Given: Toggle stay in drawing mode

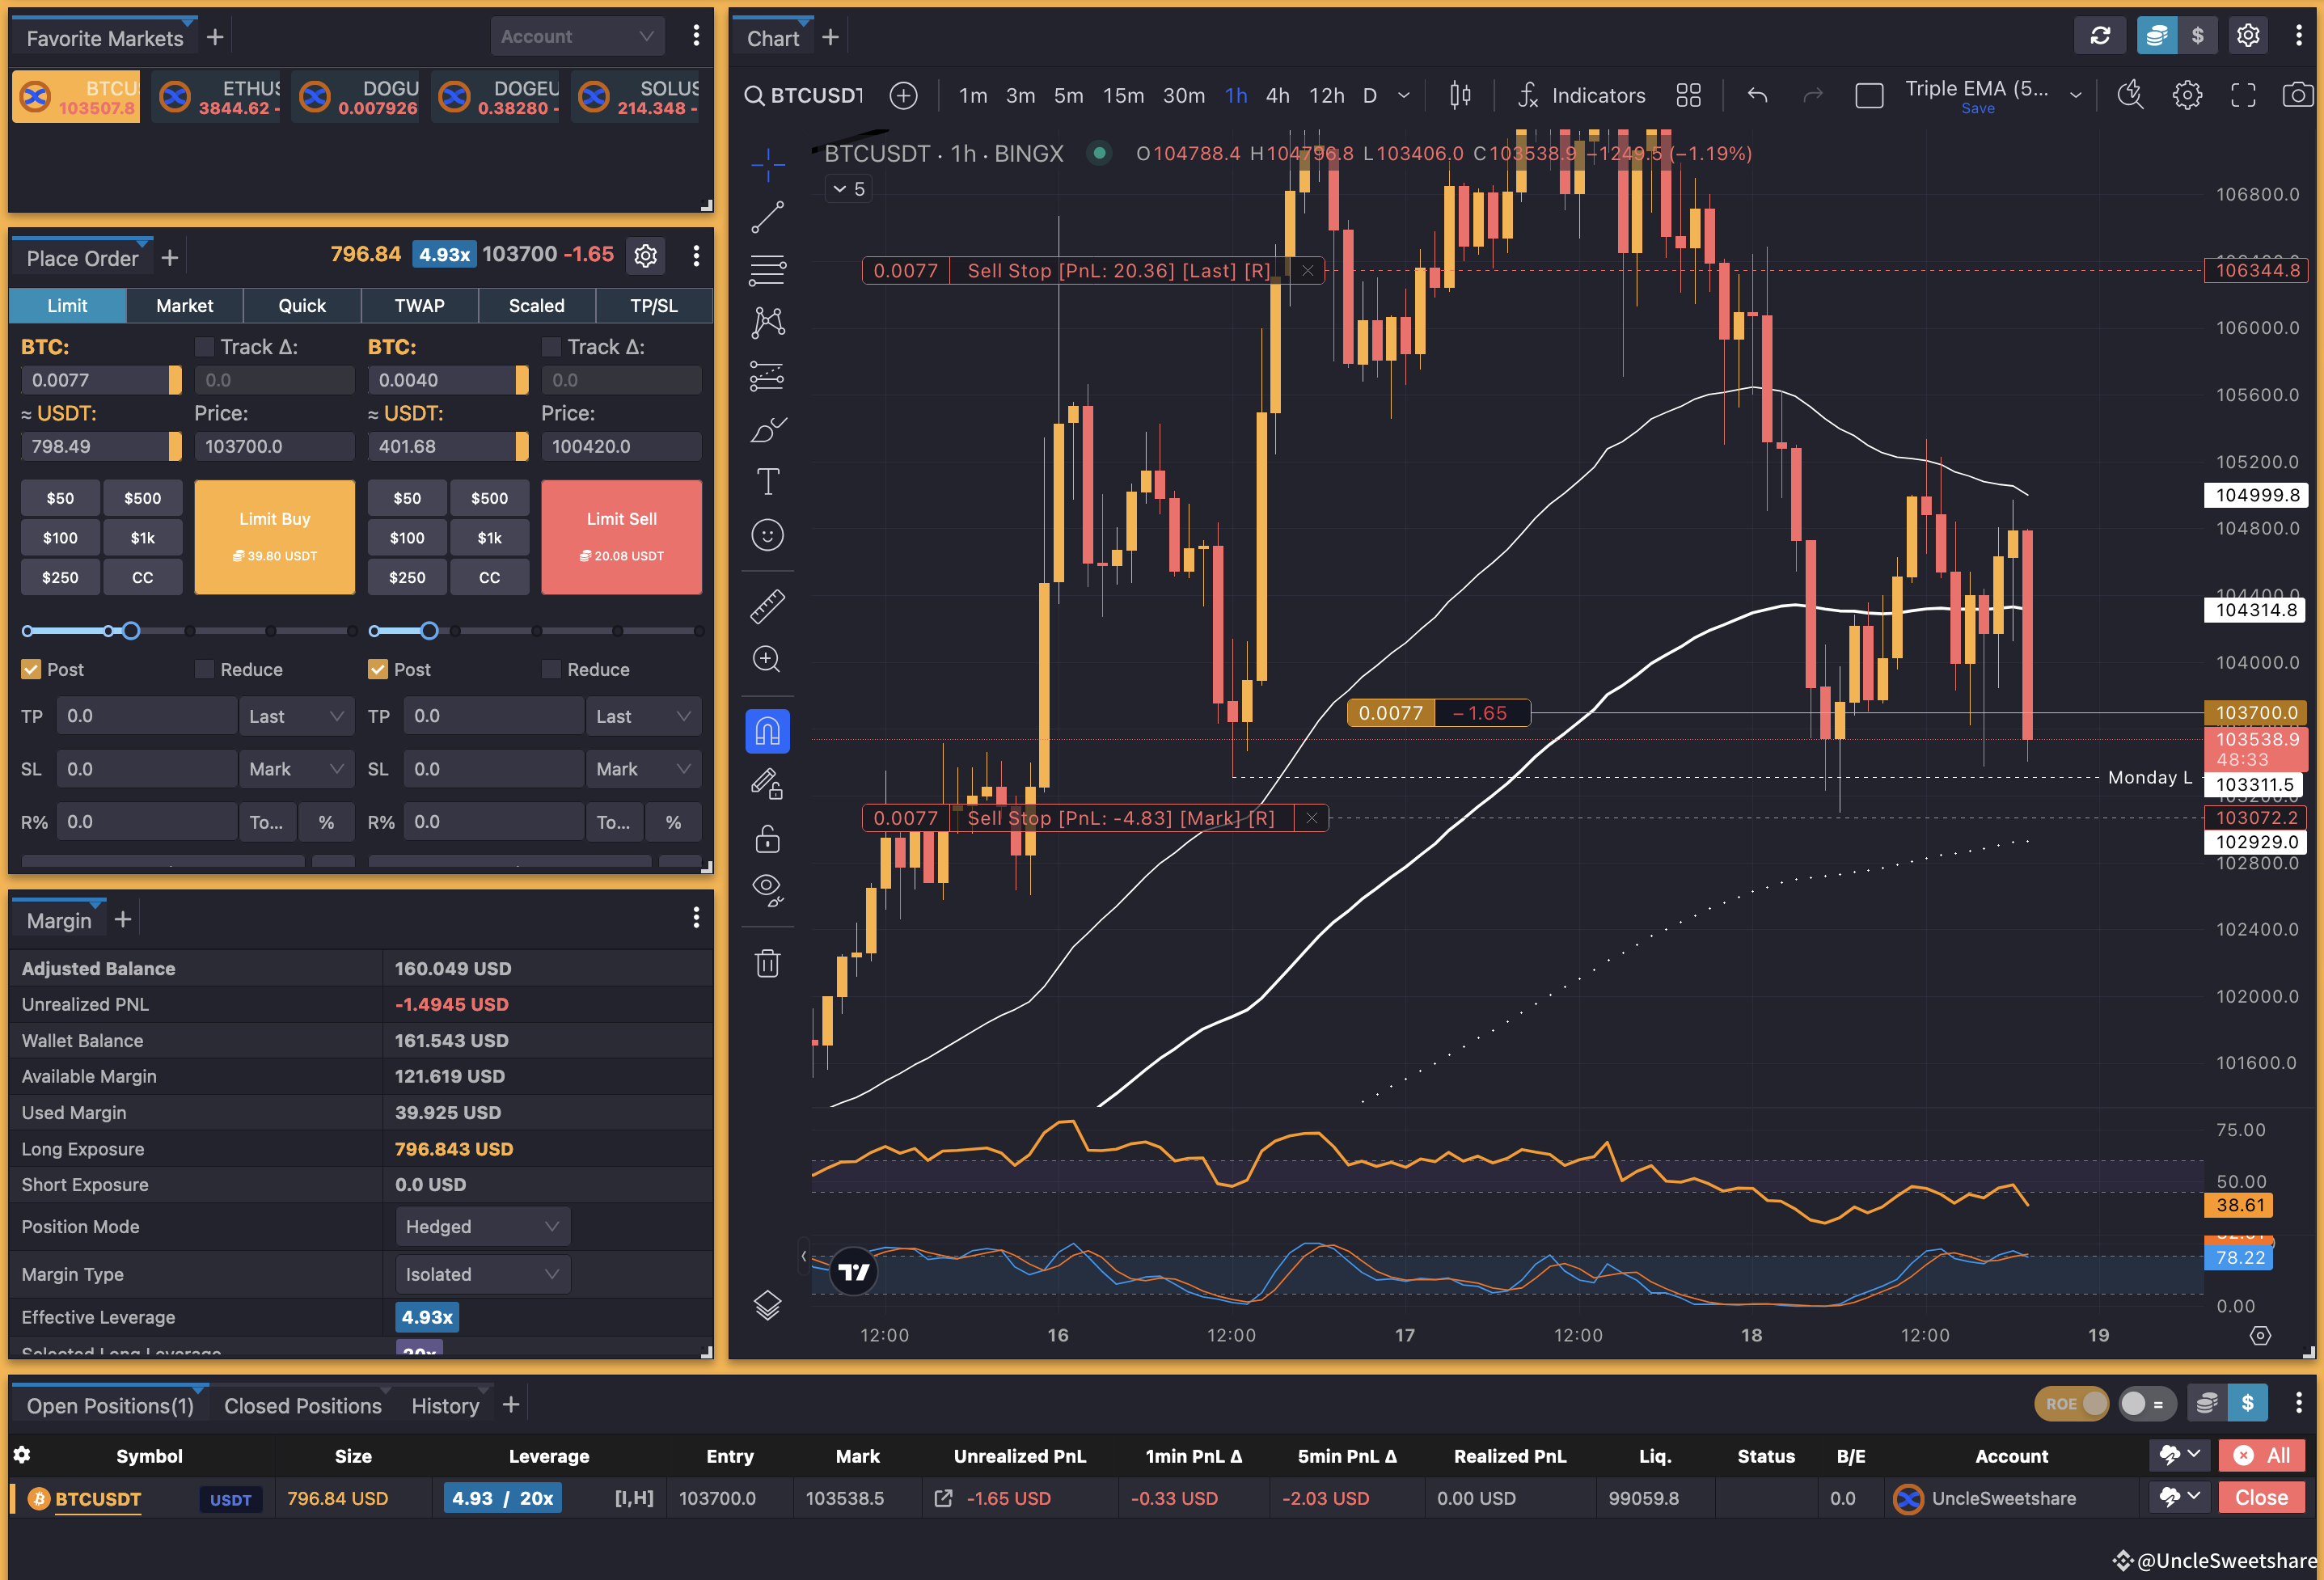Looking at the screenshot, I should point(767,784).
